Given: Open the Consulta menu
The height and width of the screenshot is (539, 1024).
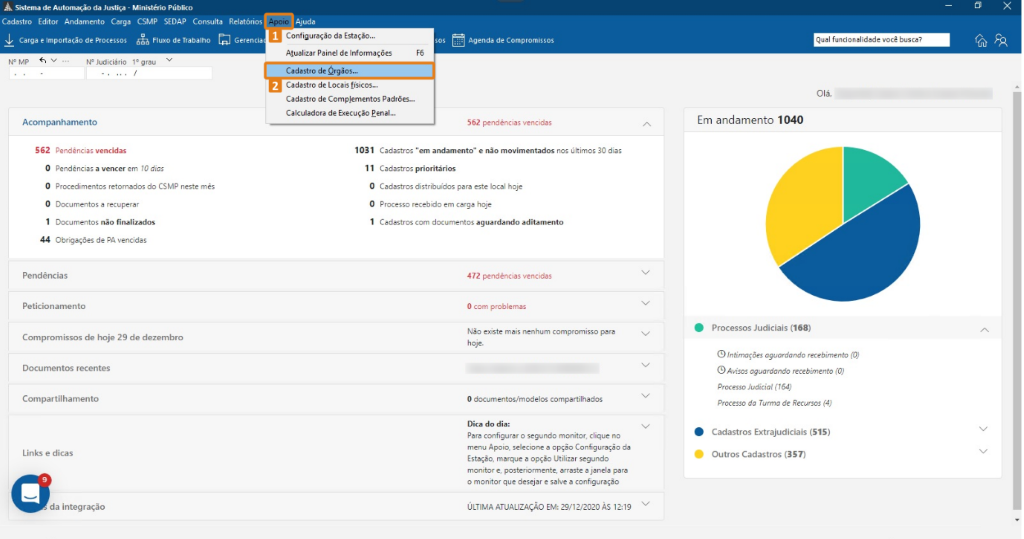Looking at the screenshot, I should [208, 22].
